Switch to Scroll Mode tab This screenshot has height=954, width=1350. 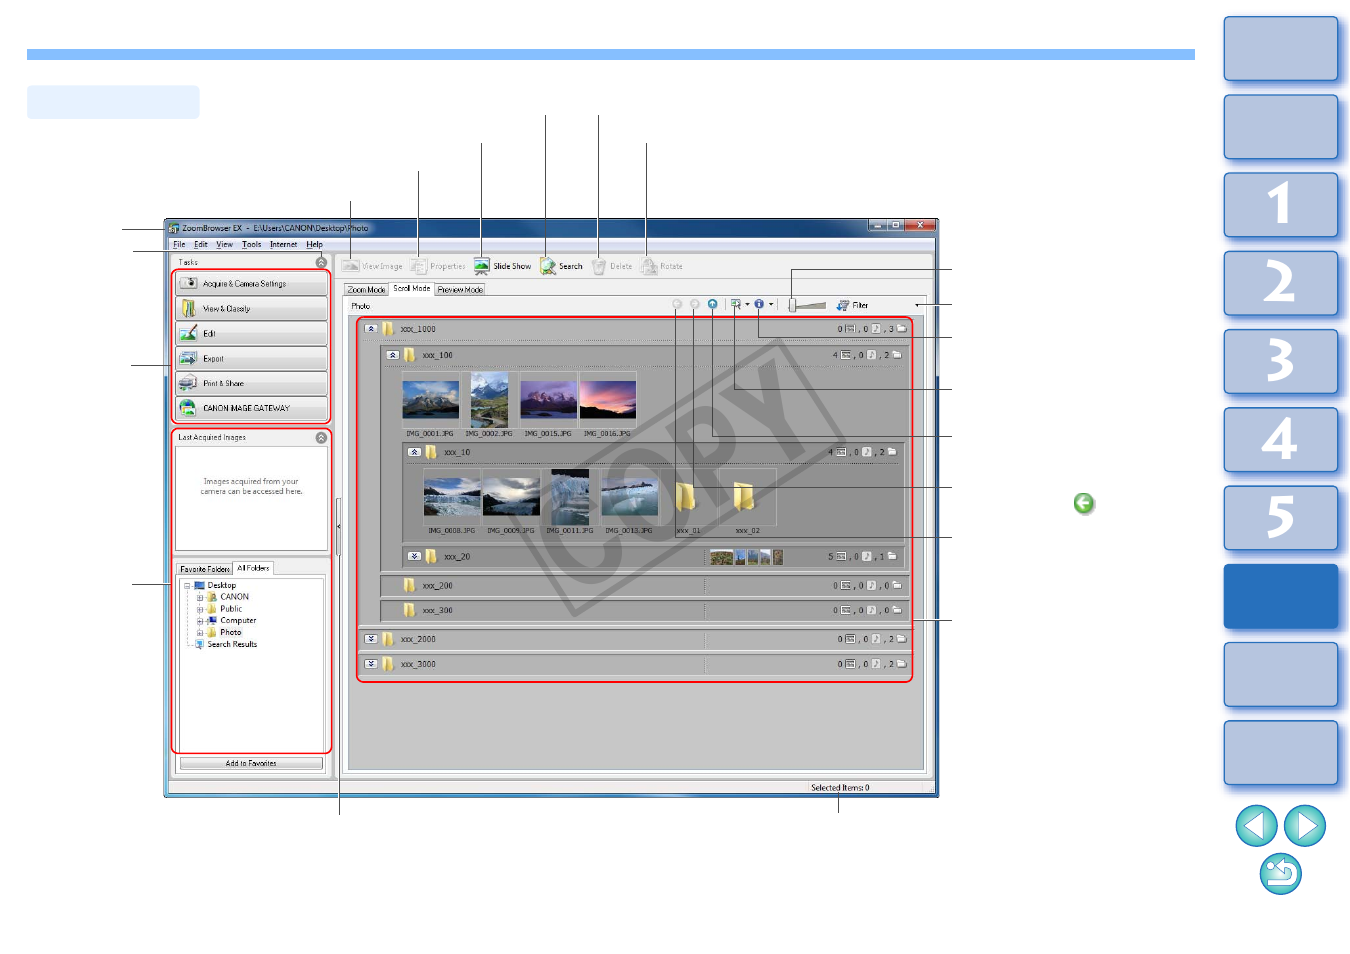411,289
